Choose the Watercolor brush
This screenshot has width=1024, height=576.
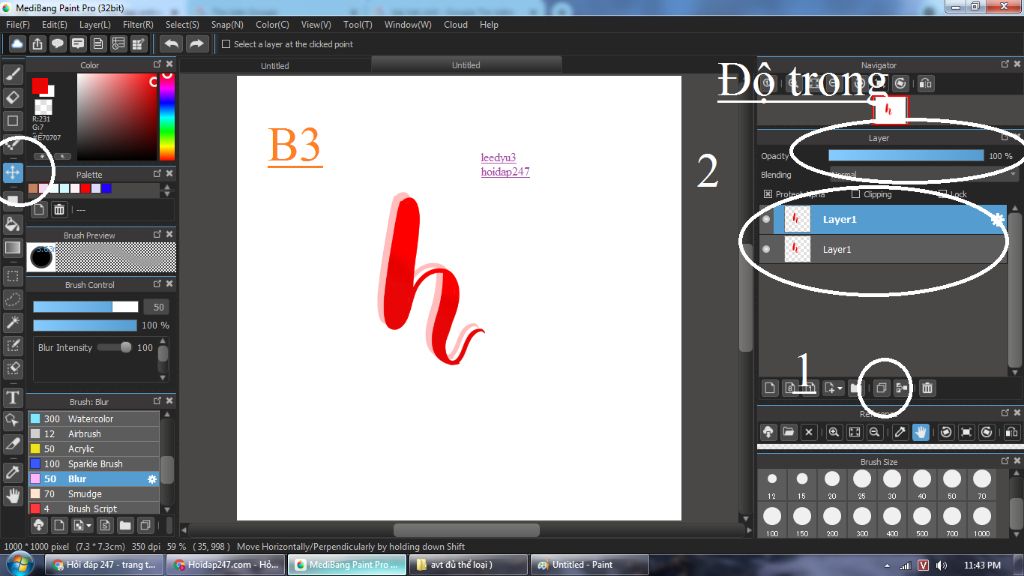[93, 419]
